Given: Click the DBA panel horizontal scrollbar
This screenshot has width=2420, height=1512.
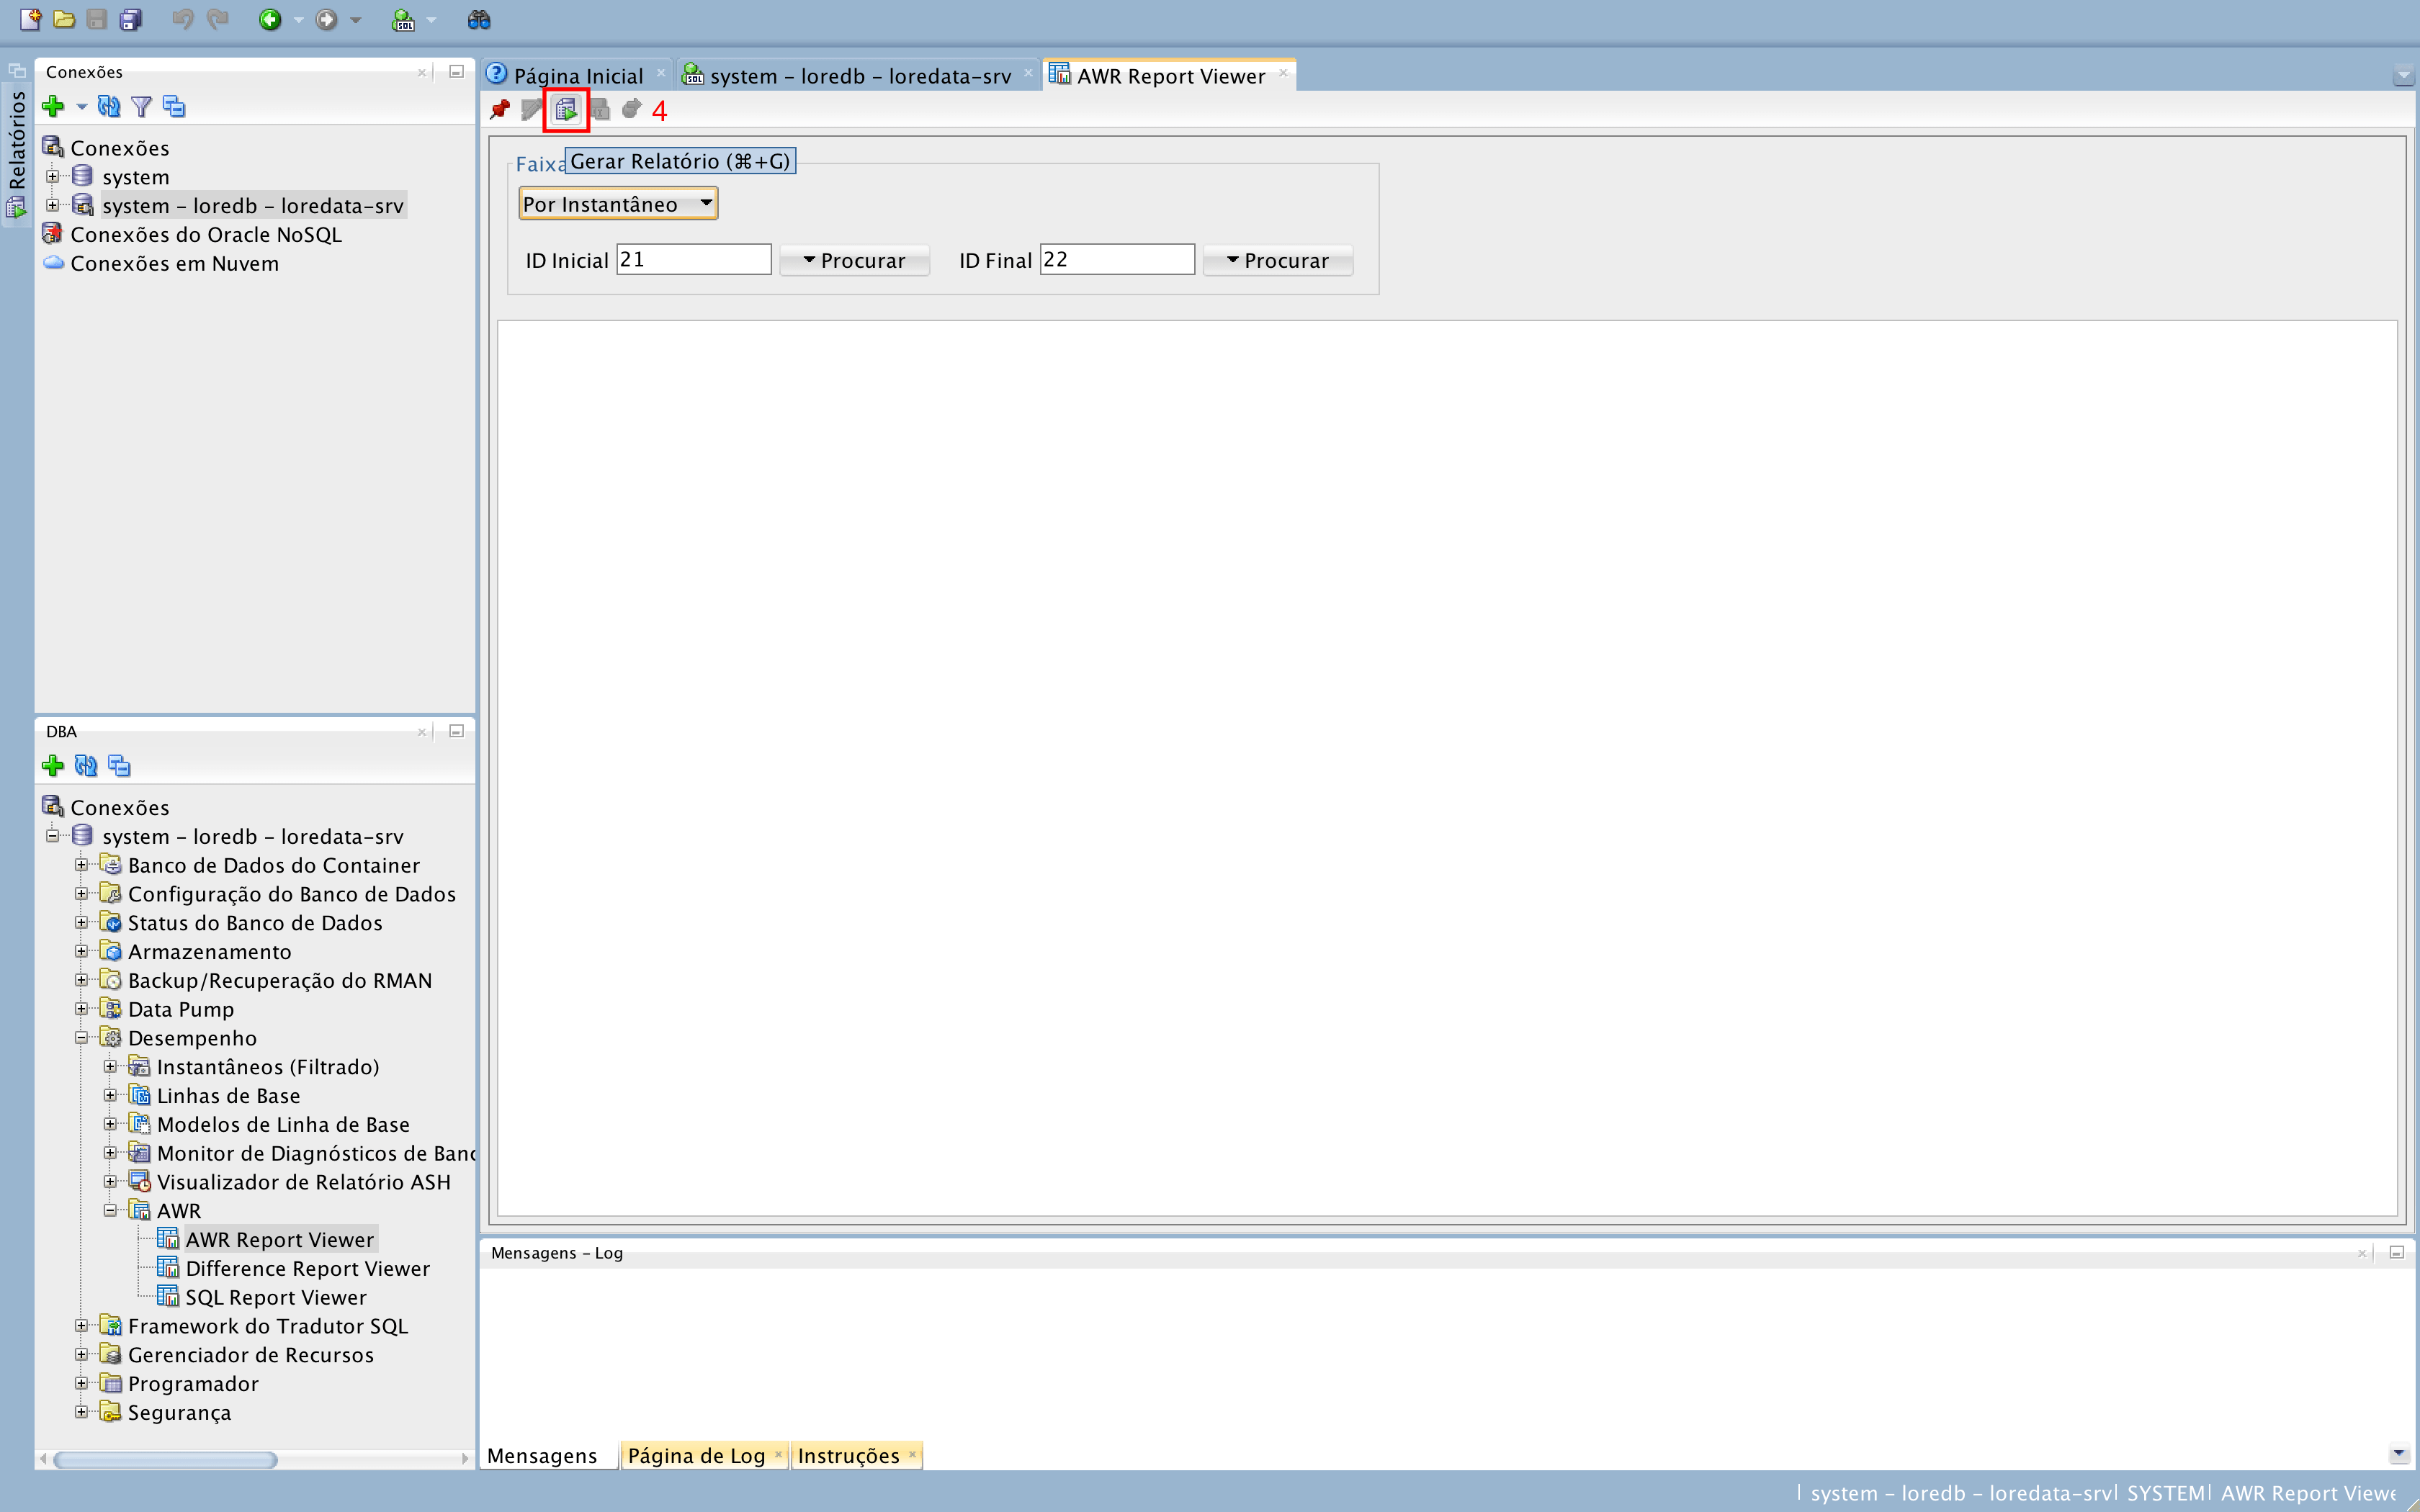Looking at the screenshot, I should point(165,1460).
